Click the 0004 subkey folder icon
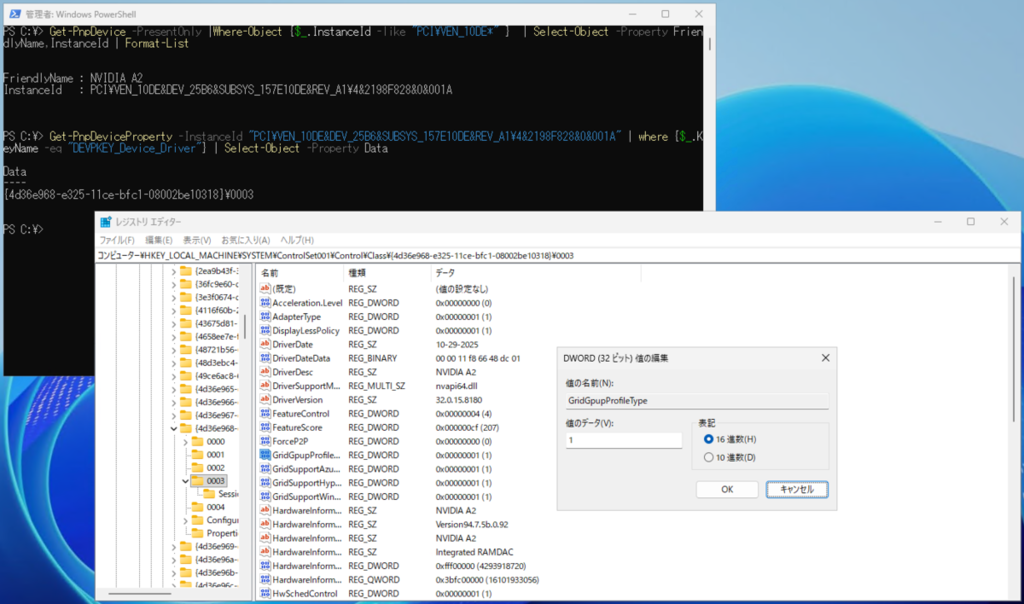The image size is (1024, 604). pyautogui.click(x=197, y=507)
